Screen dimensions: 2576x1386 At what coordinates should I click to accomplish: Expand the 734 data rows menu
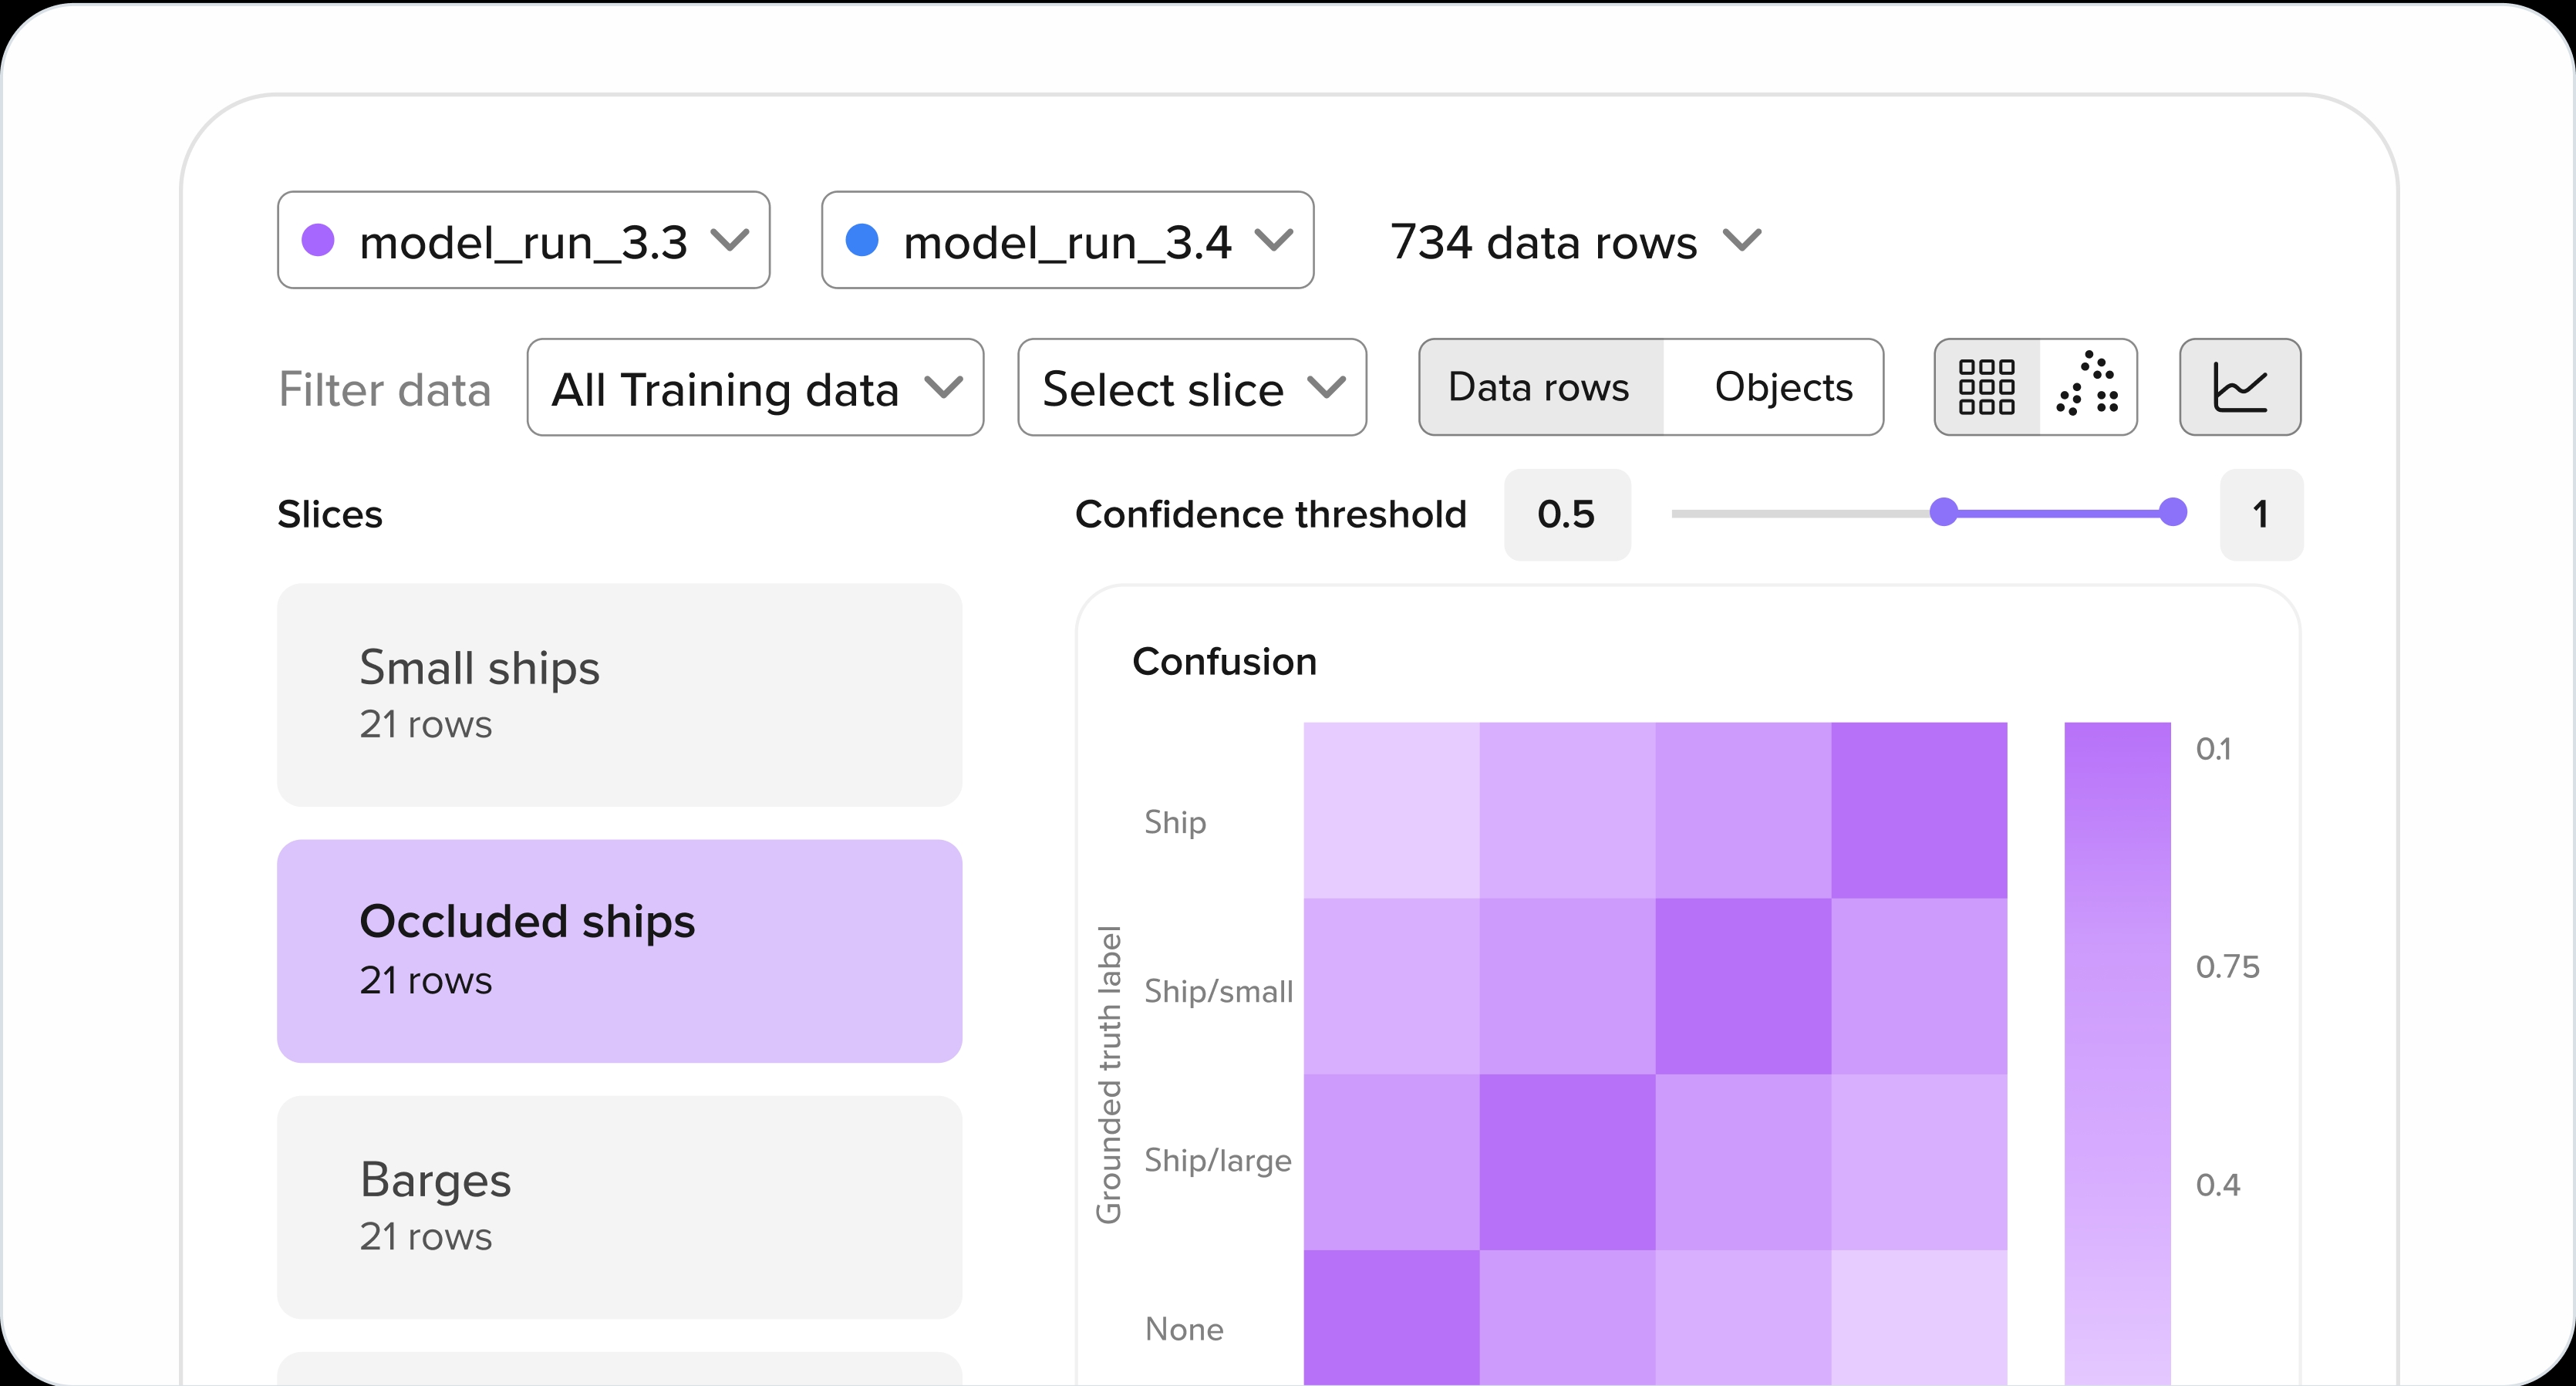click(x=1574, y=242)
